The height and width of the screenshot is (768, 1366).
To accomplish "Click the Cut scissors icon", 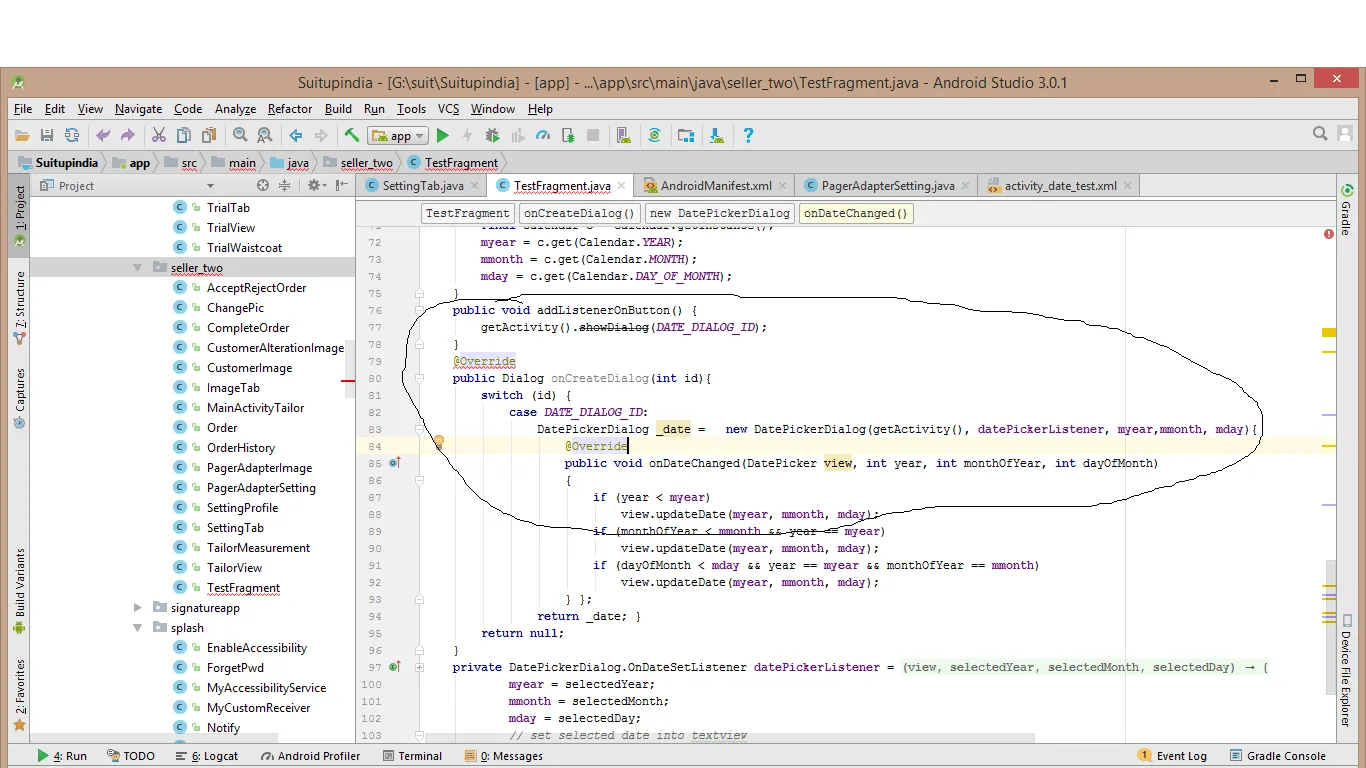I will [158, 135].
